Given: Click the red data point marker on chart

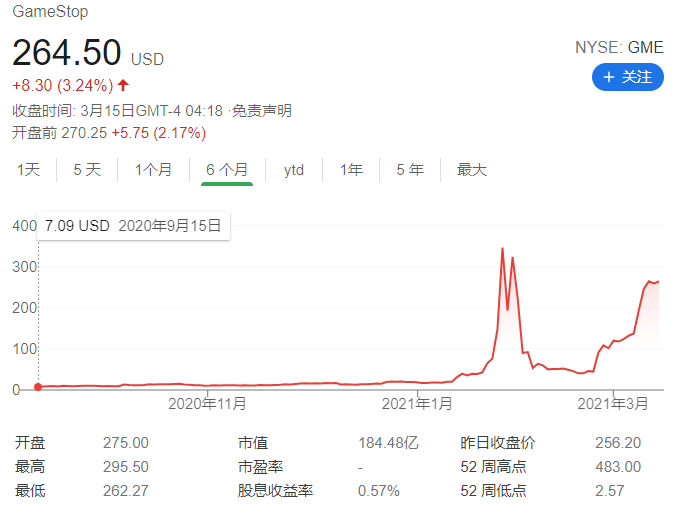Looking at the screenshot, I should tap(38, 387).
